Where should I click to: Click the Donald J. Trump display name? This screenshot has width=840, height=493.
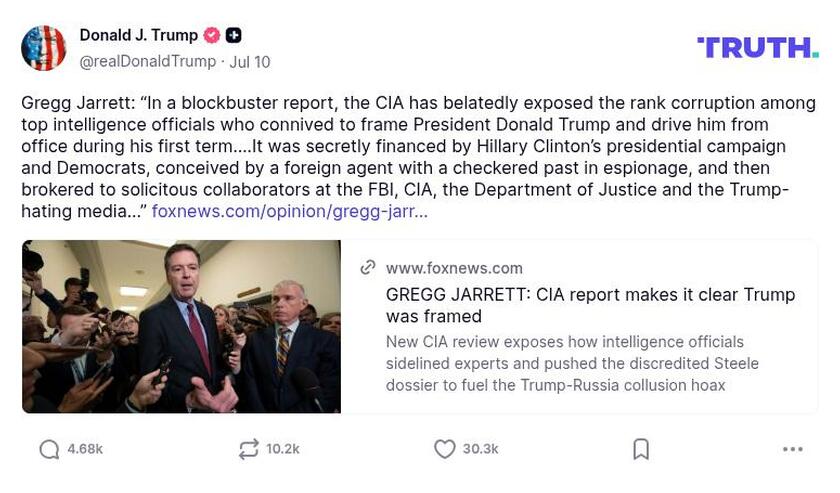point(138,35)
